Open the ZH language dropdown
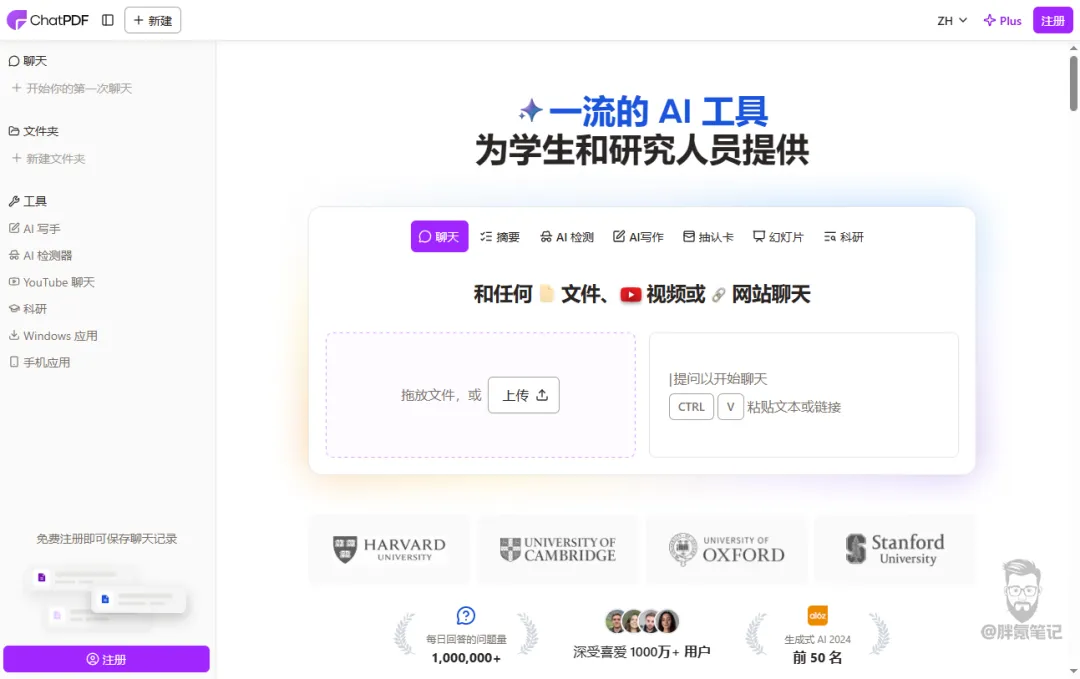This screenshot has width=1080, height=679. click(x=952, y=21)
